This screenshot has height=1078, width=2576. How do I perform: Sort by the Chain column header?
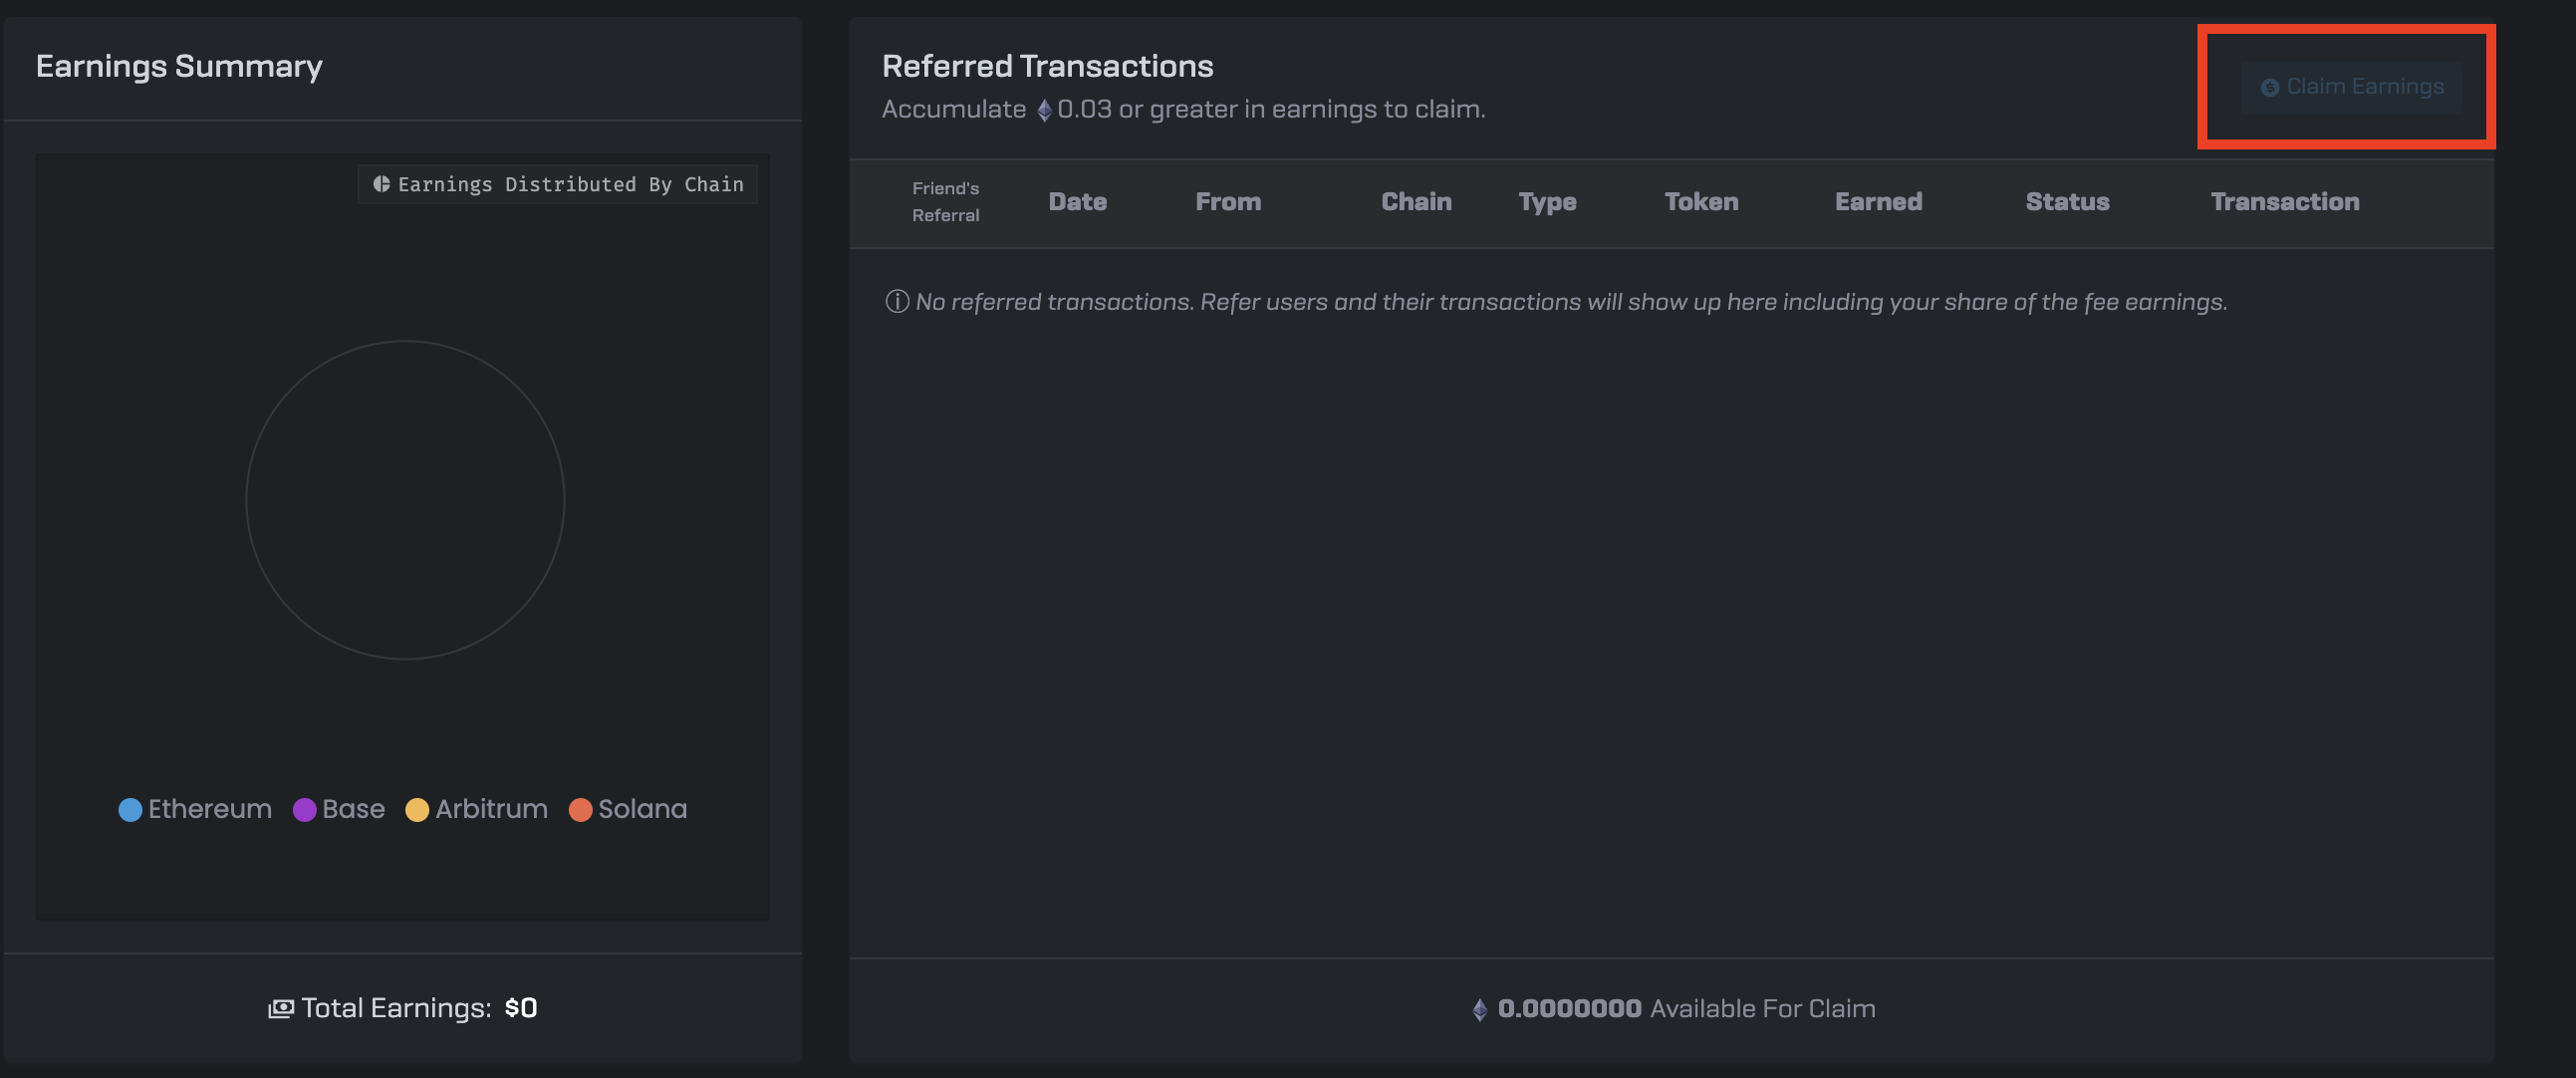pos(1416,202)
